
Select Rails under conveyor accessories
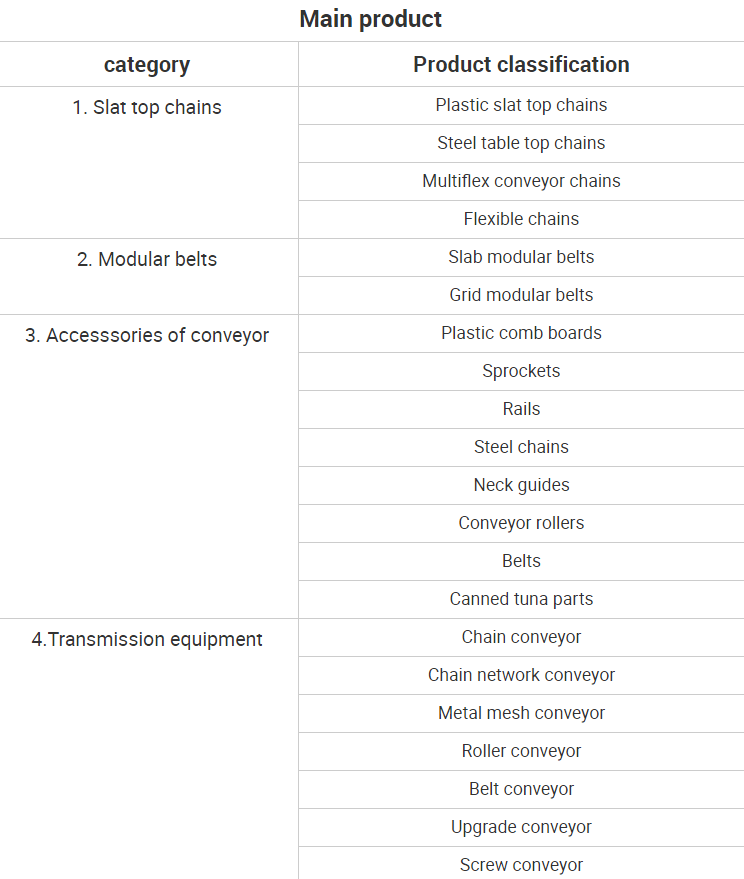tap(521, 409)
